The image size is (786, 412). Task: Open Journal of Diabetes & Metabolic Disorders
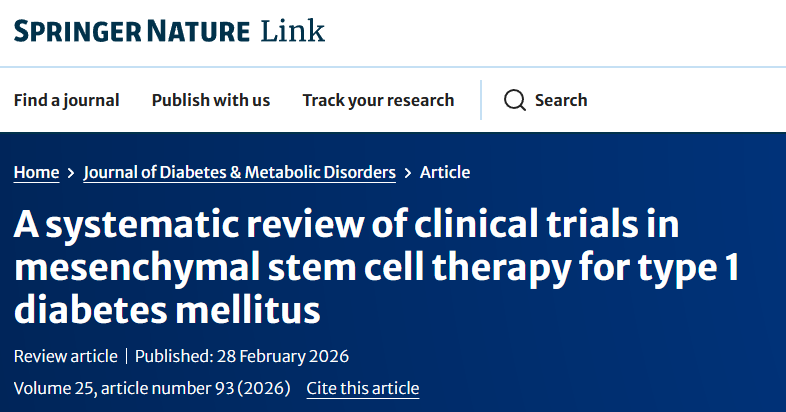(x=240, y=172)
